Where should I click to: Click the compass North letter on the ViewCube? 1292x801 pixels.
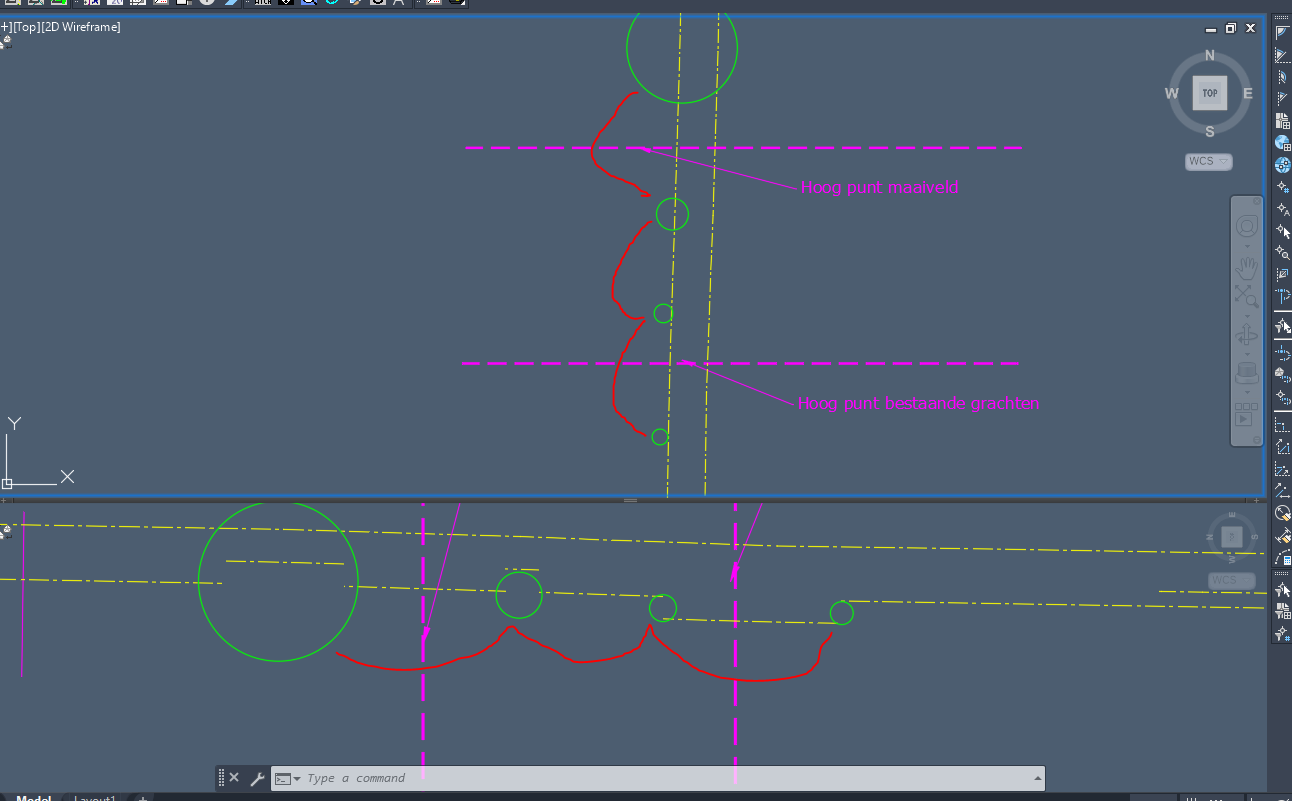1209,55
